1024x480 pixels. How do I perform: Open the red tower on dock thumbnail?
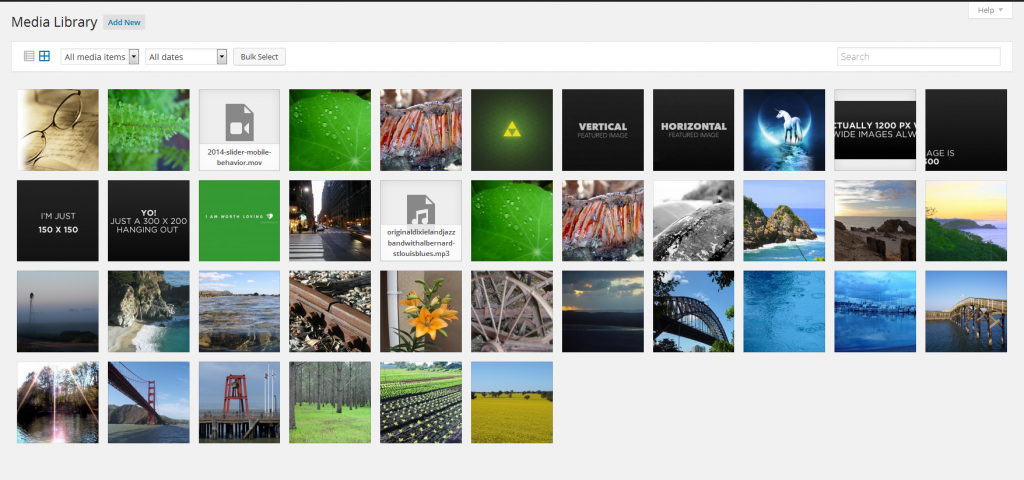coord(240,402)
